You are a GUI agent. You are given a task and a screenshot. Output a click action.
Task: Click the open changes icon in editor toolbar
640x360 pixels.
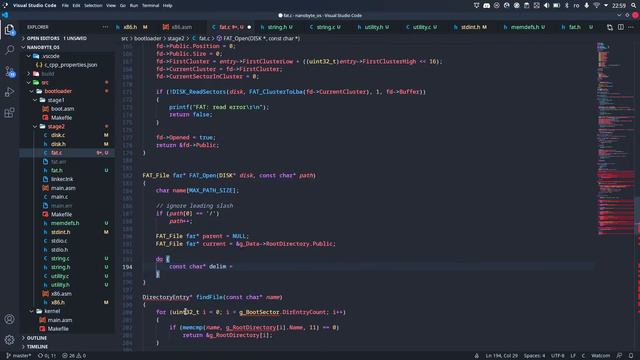[610, 27]
